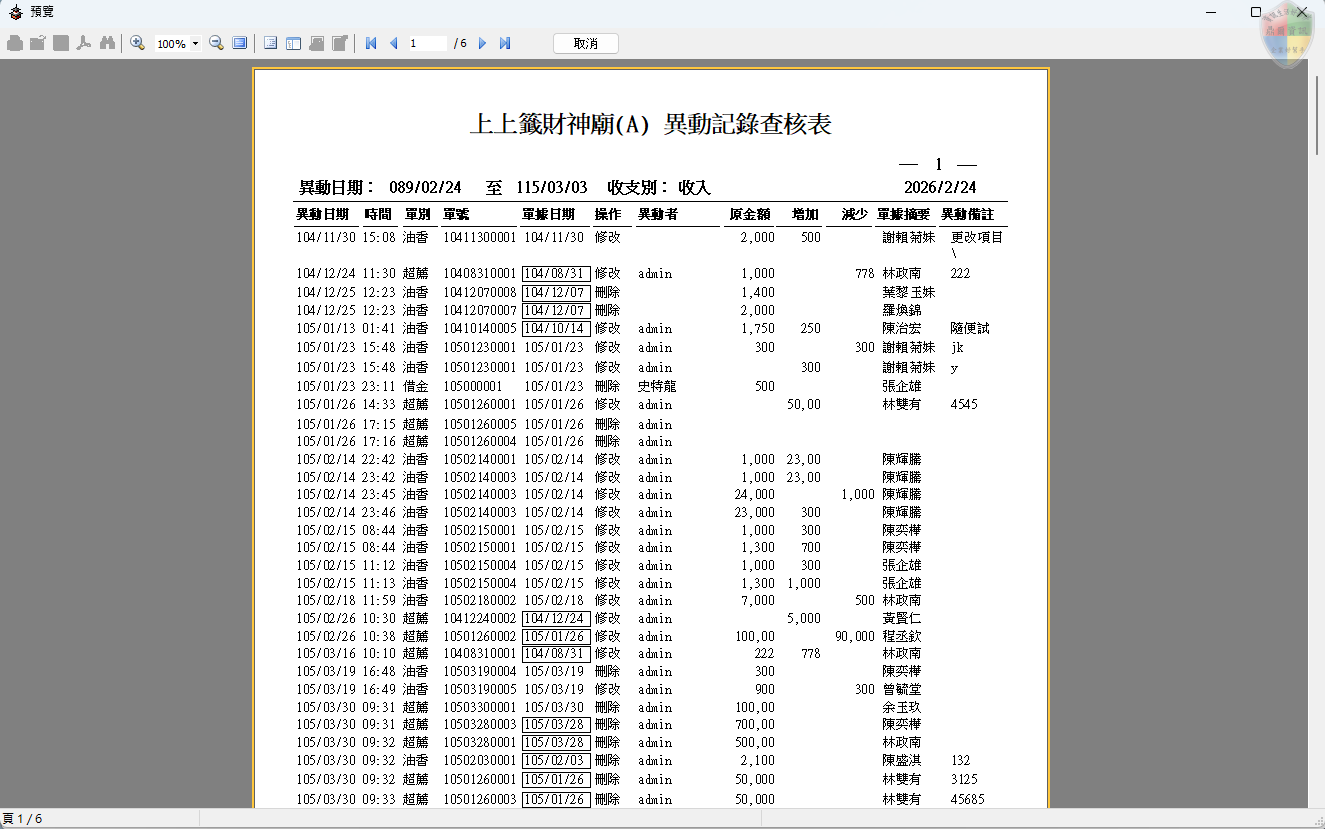
Task: Click the binoculars find icon
Action: pyautogui.click(x=107, y=43)
